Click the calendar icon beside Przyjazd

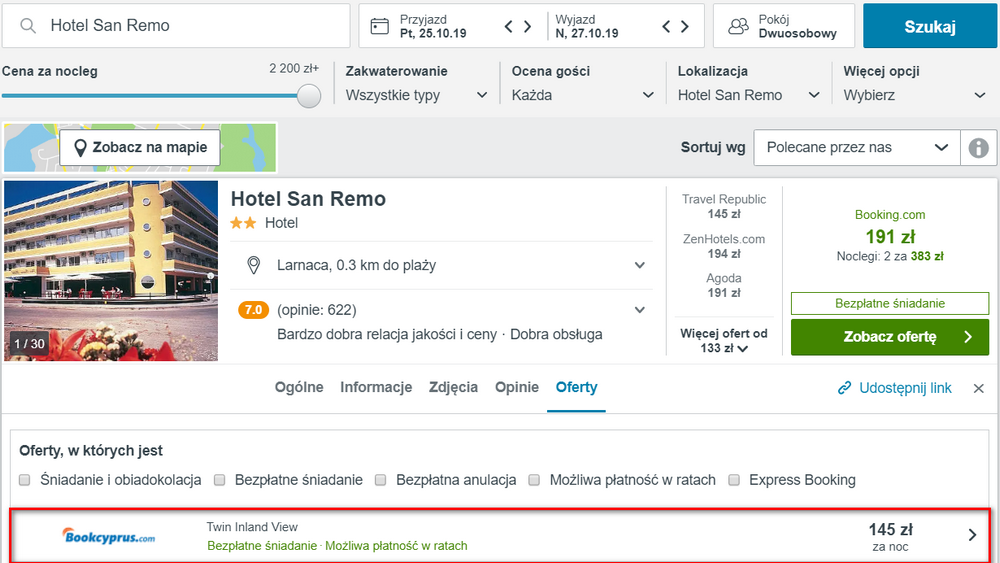[x=379, y=26]
